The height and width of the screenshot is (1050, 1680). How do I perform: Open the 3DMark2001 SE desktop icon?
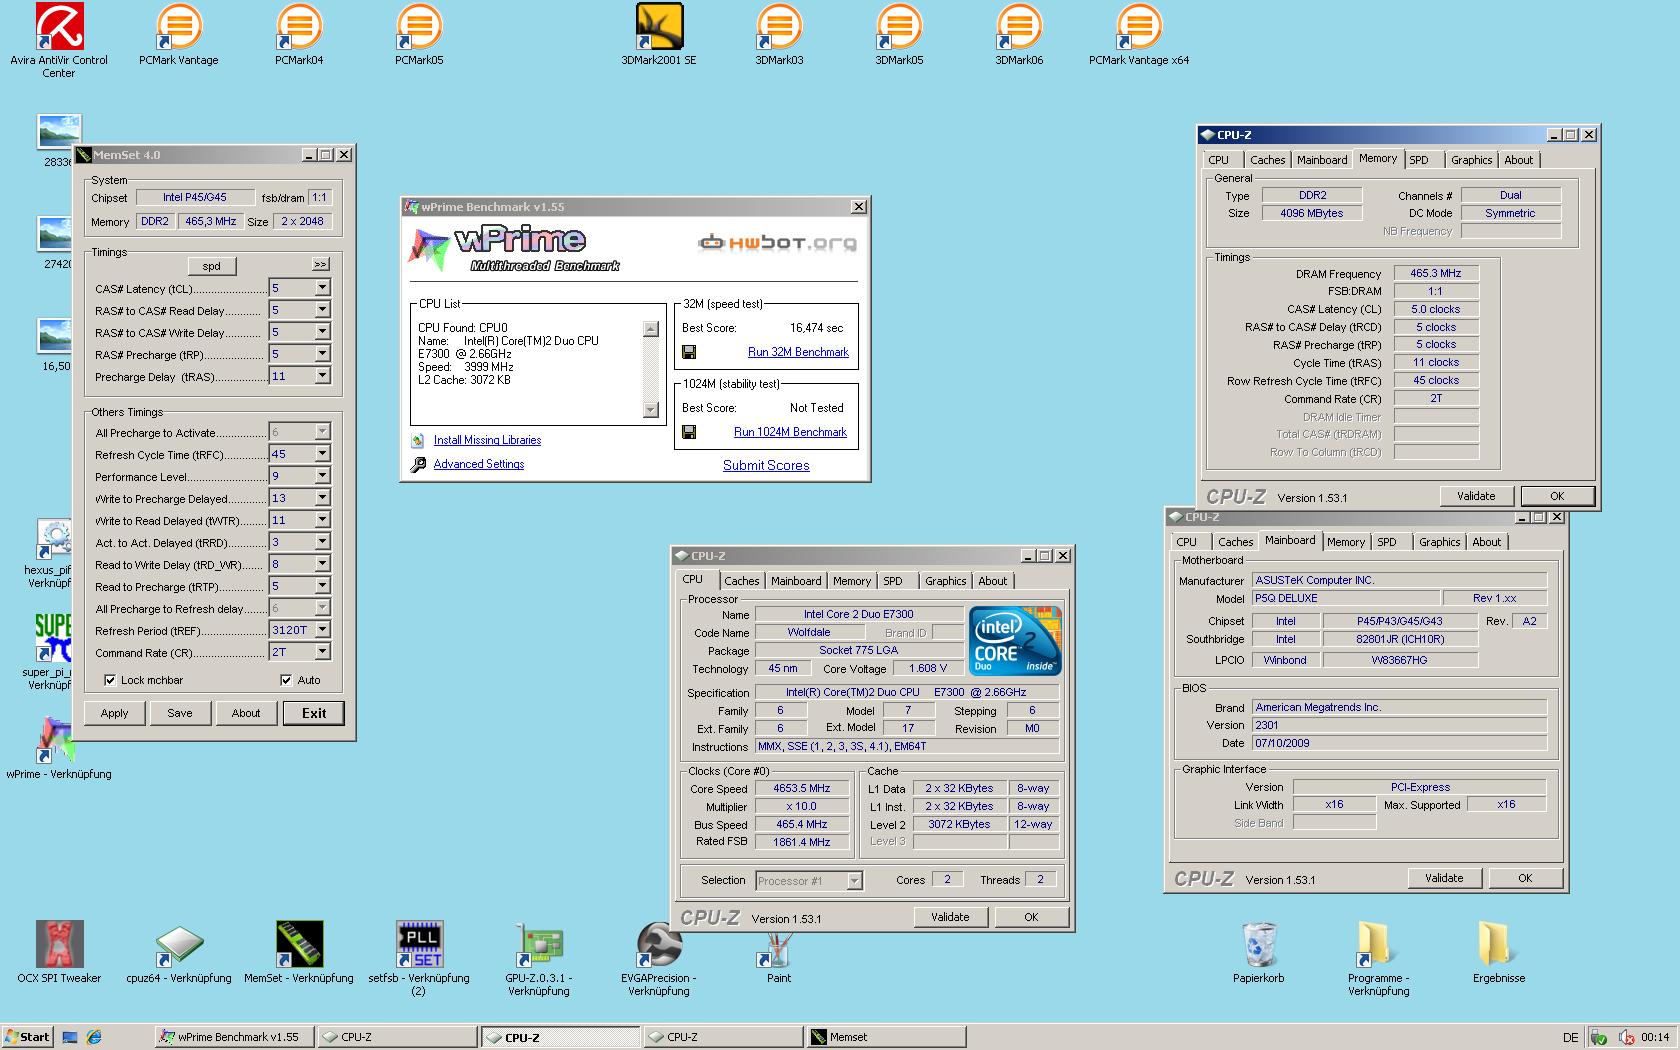[x=659, y=27]
